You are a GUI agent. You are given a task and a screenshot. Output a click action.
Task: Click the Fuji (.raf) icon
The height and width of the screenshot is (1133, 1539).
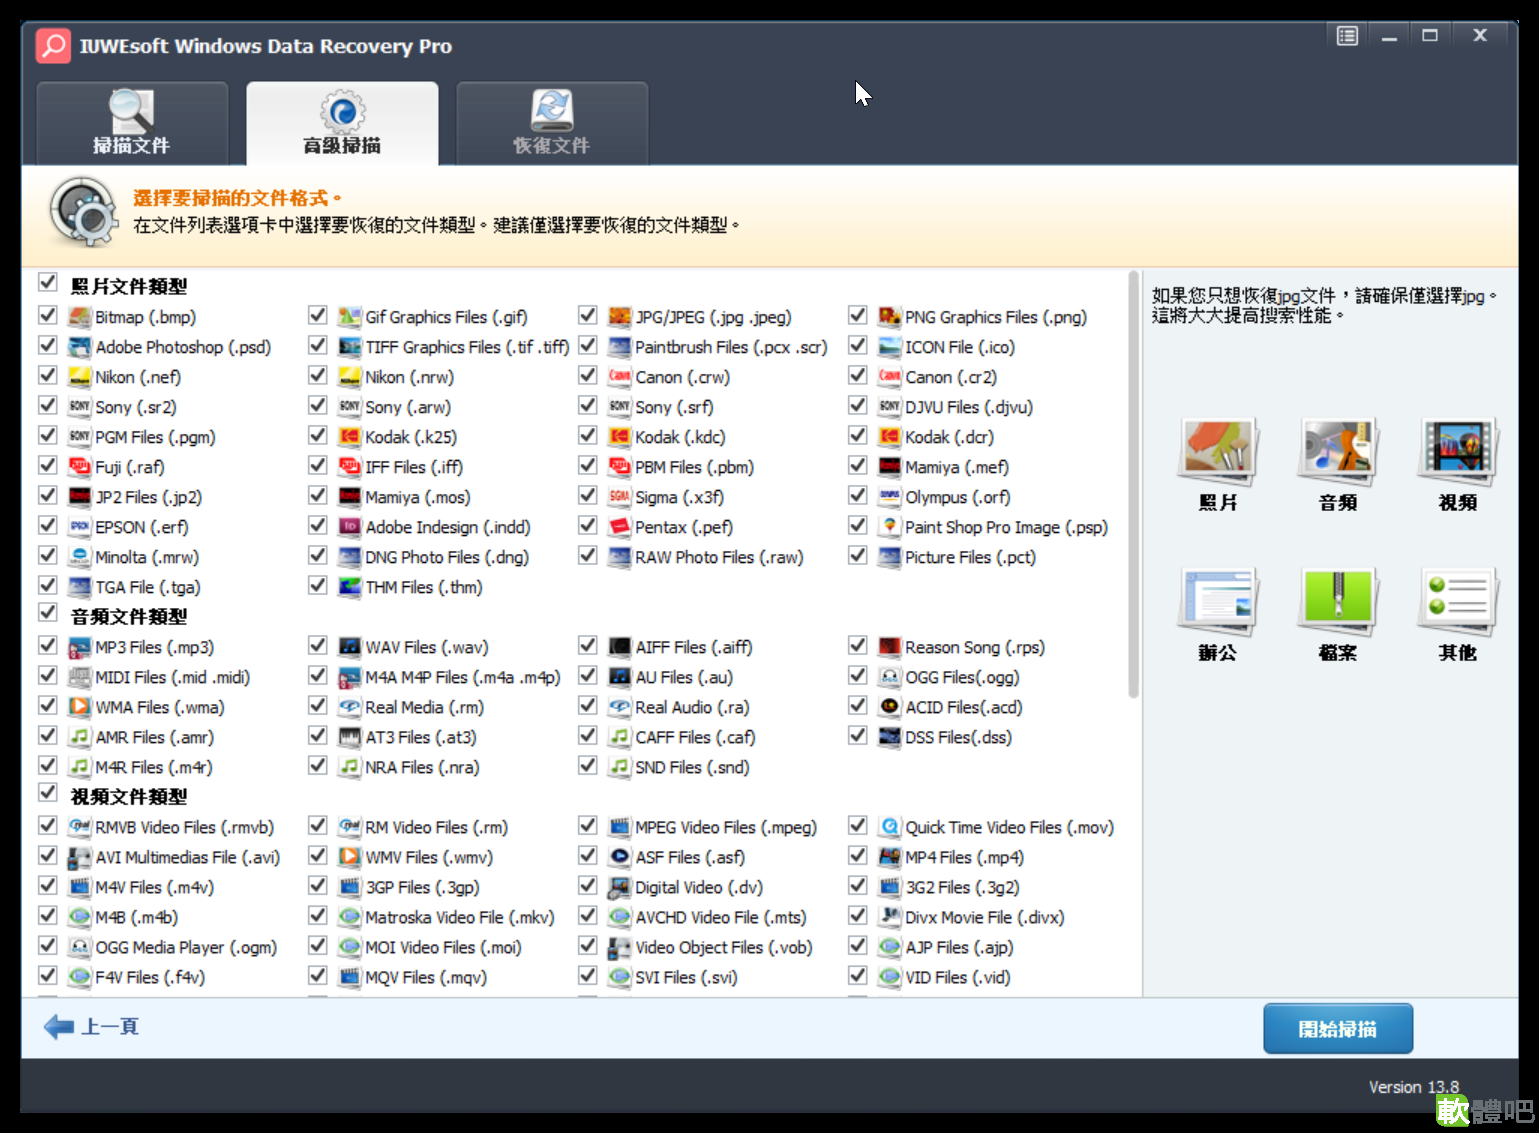(x=80, y=467)
